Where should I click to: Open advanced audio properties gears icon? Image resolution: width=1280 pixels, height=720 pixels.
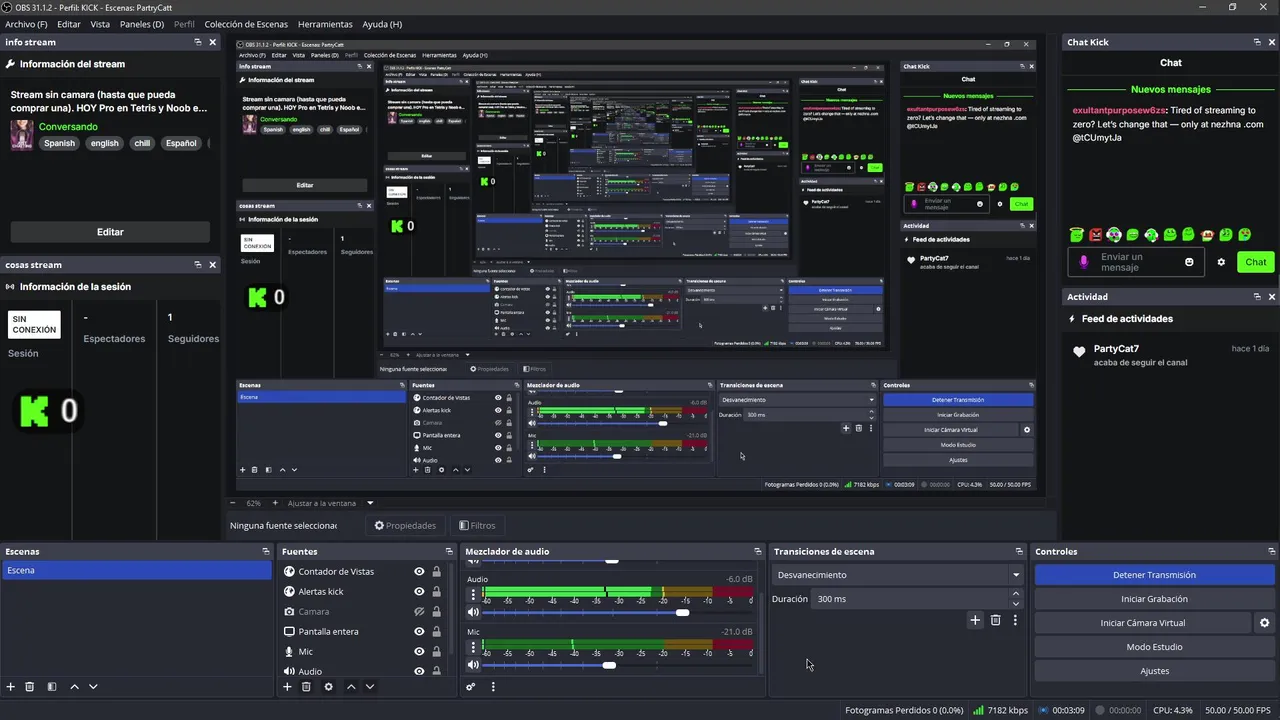click(x=471, y=687)
